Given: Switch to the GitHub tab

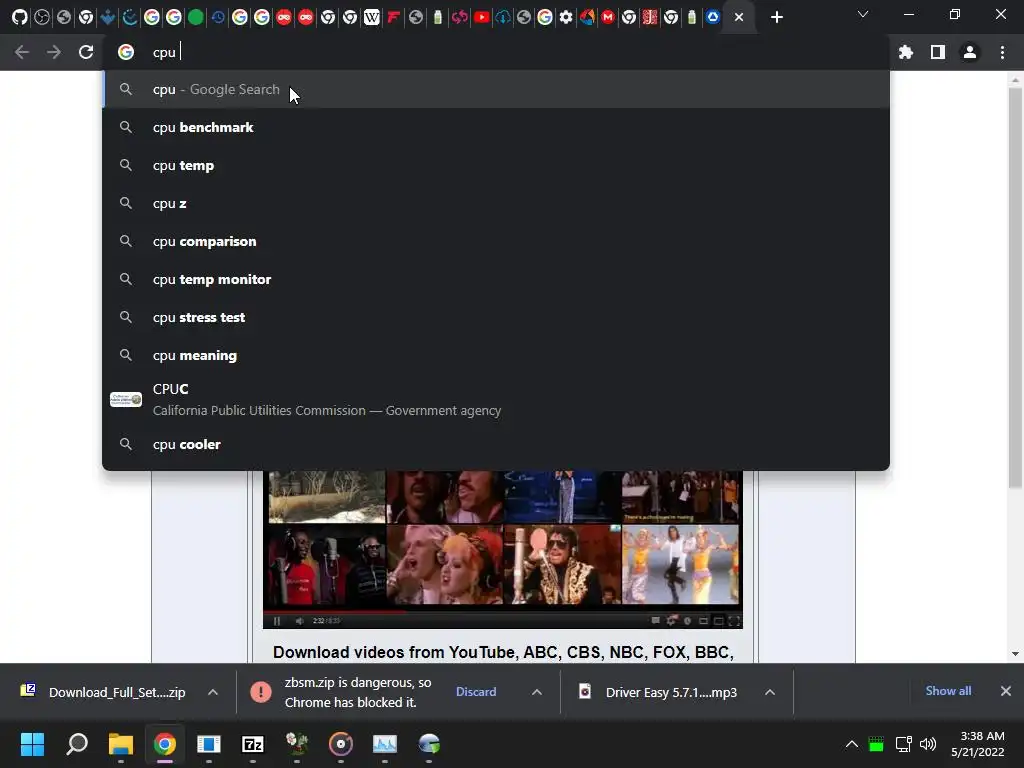Looking at the screenshot, I should click(20, 18).
